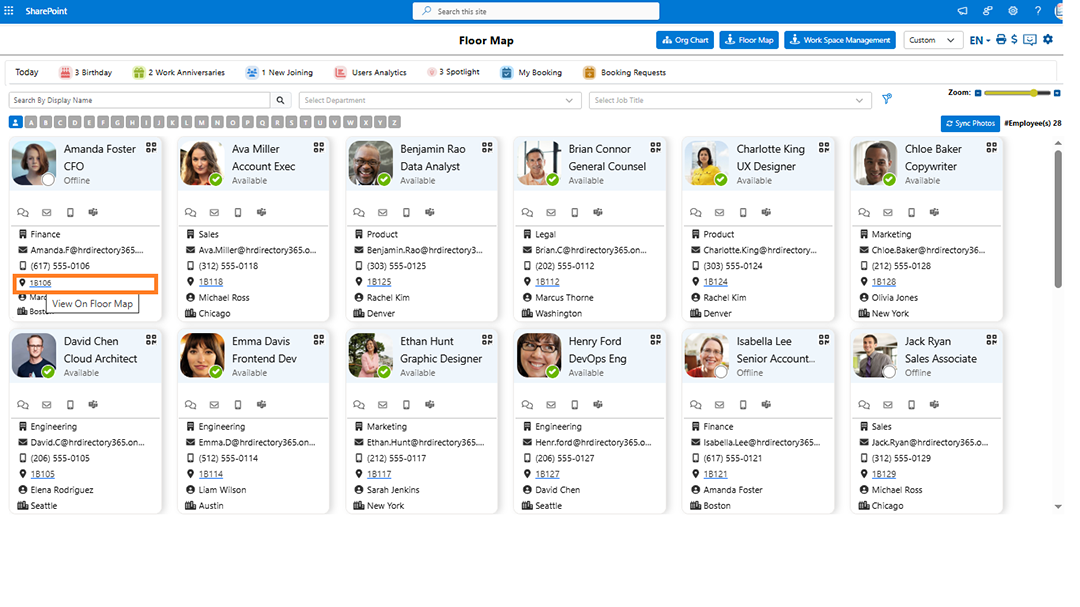The width and height of the screenshot is (1080, 607).
Task: Switch to Users Analytics tab
Action: pos(370,73)
